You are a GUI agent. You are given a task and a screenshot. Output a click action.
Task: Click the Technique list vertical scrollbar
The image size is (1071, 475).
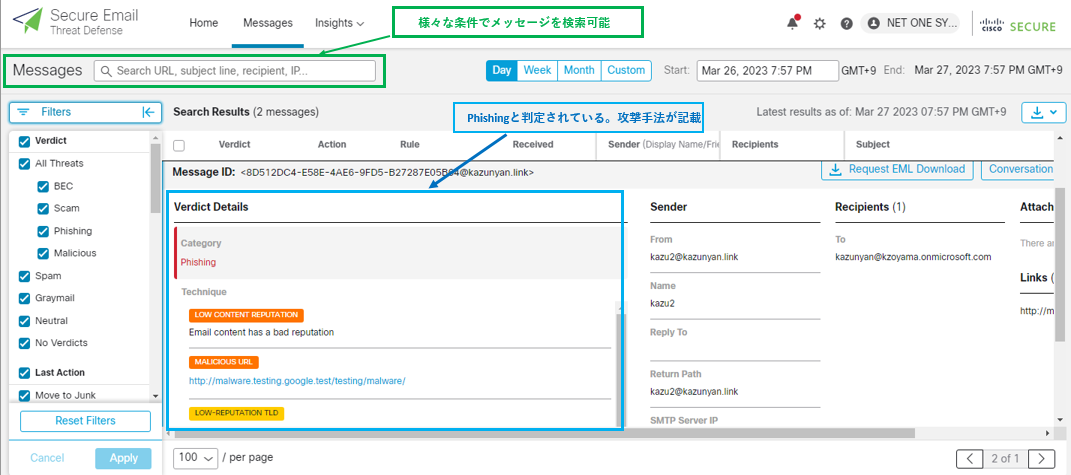pos(619,369)
